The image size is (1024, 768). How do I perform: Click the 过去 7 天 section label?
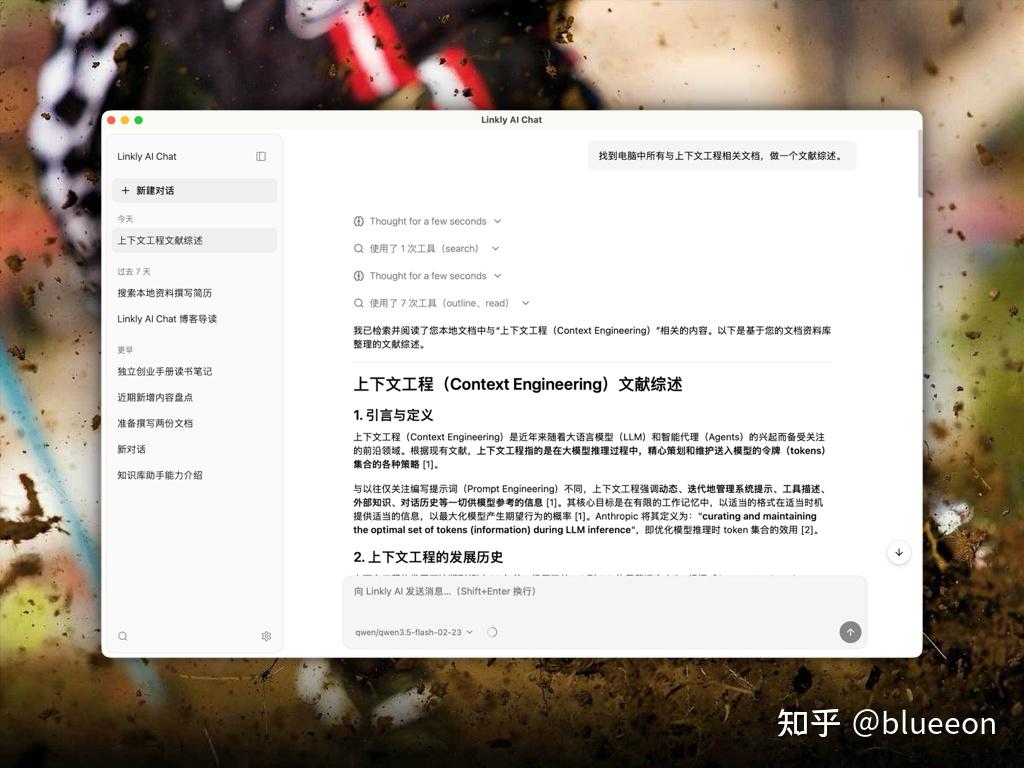tap(134, 271)
